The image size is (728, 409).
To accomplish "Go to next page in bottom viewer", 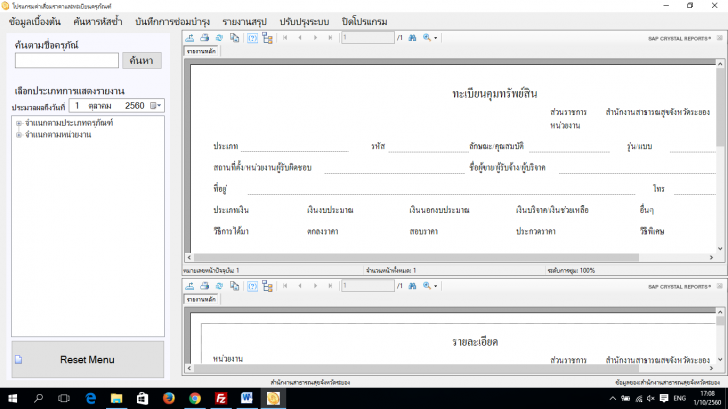I will click(315, 286).
